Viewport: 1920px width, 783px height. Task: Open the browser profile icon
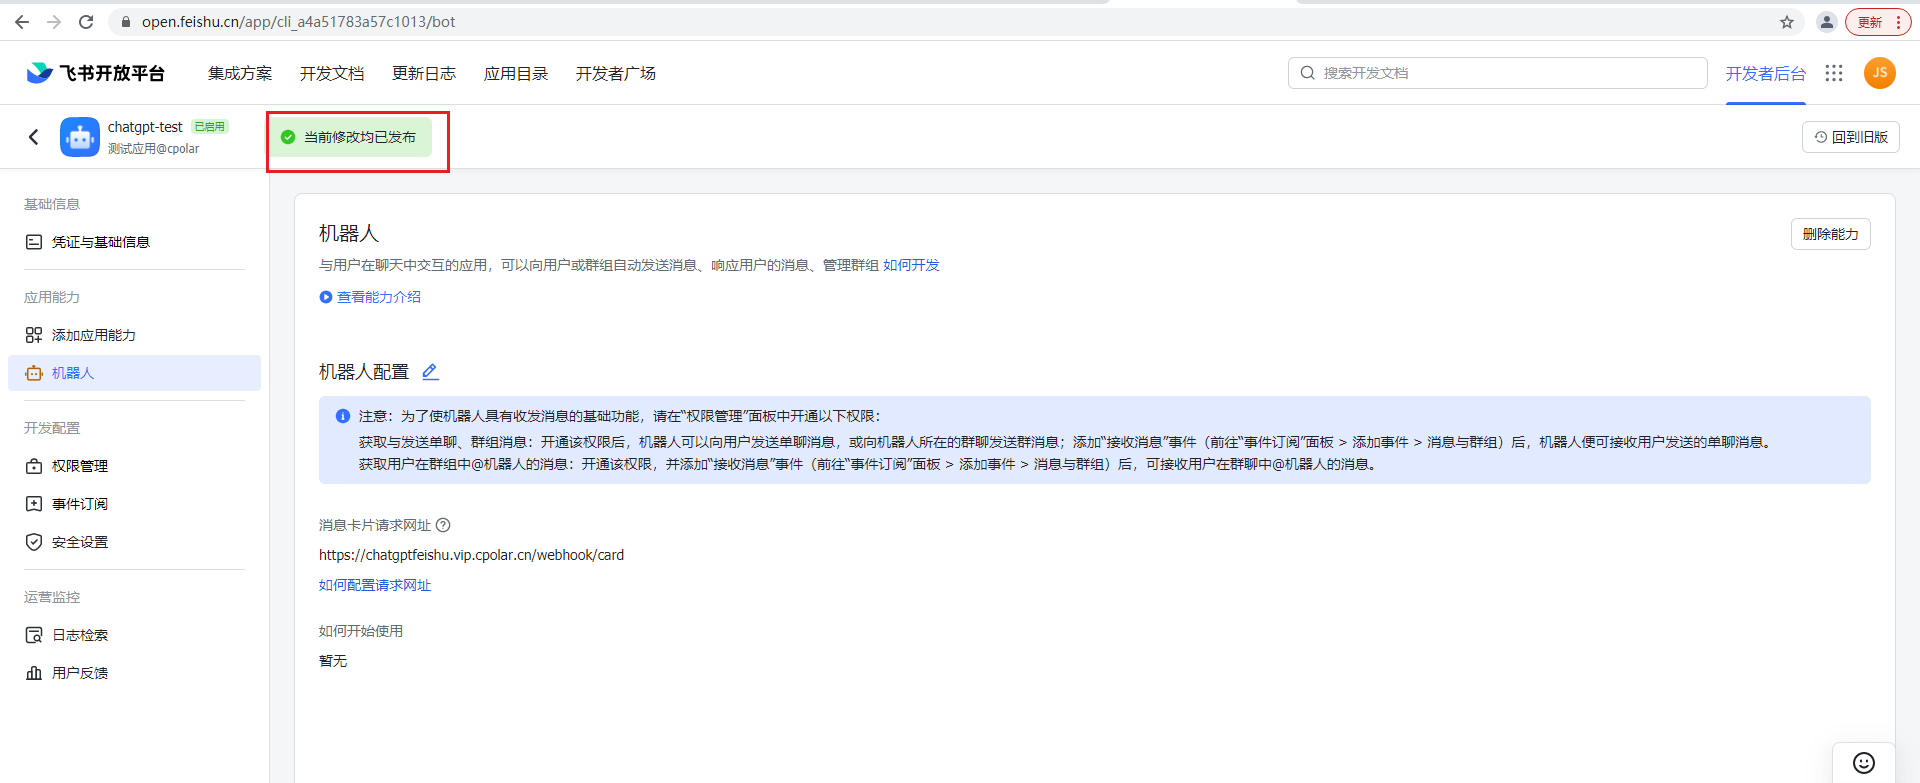[1826, 22]
